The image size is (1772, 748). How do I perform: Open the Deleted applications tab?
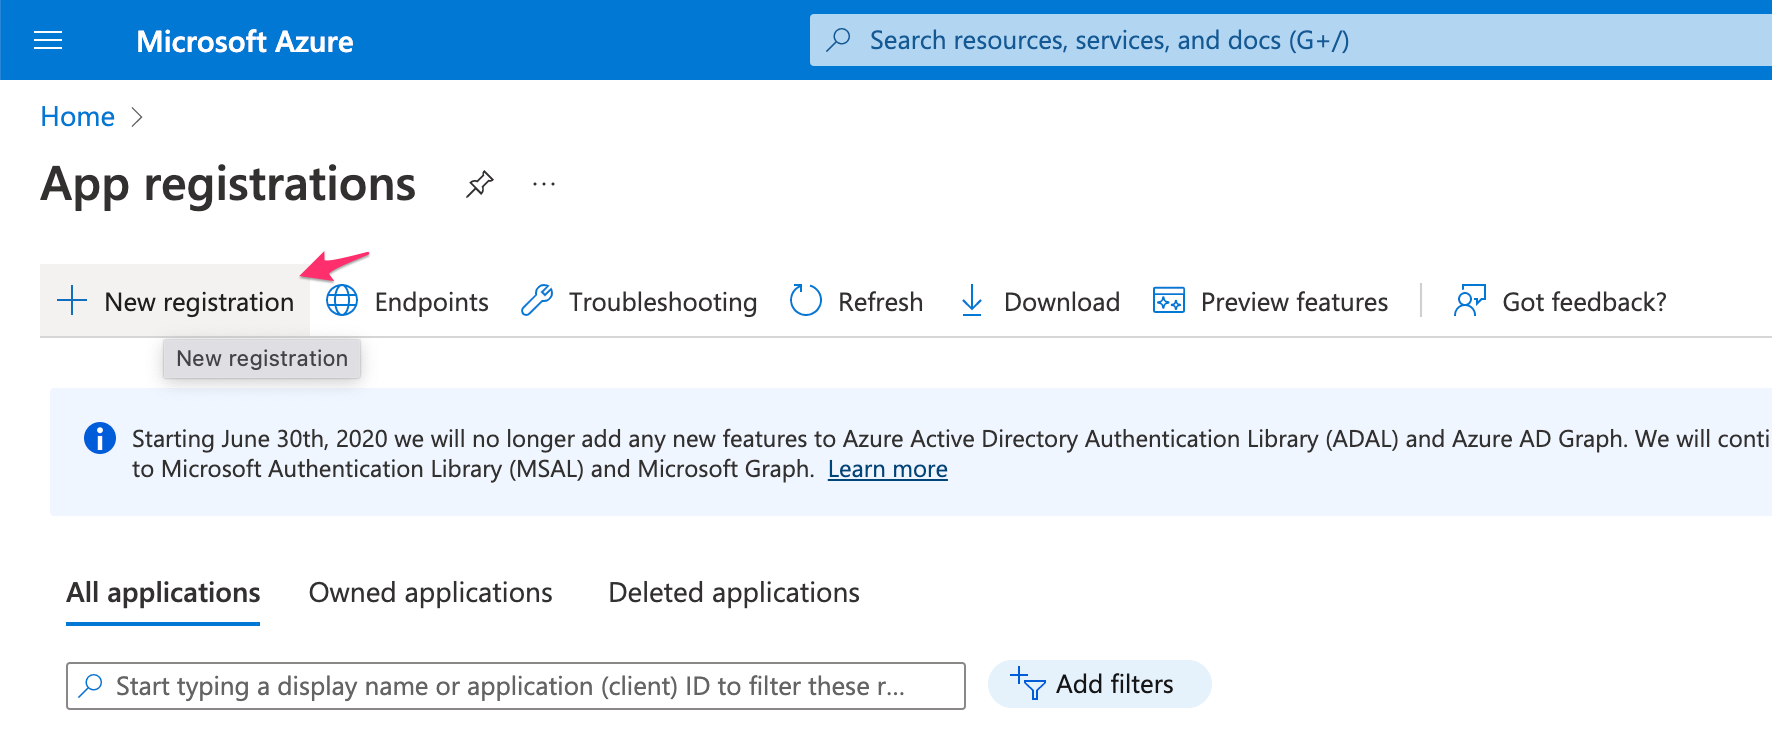[733, 593]
